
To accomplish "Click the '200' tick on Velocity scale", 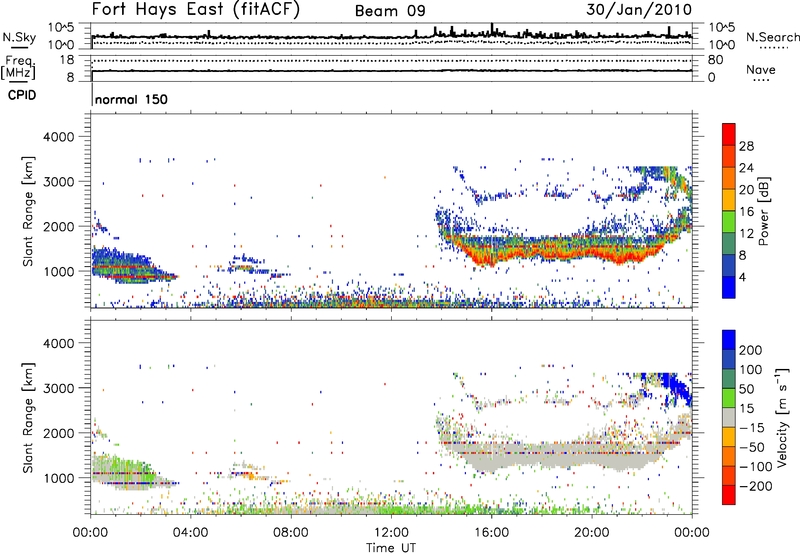I will [x=751, y=350].
